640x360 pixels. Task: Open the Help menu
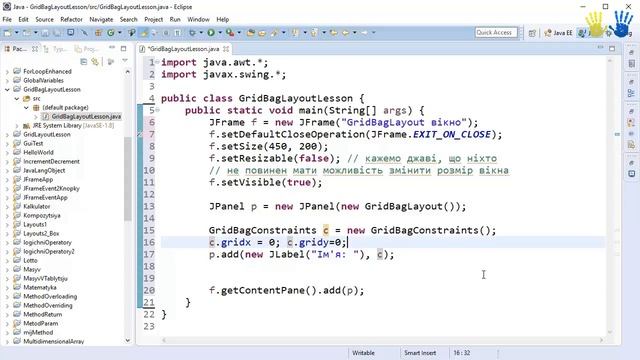(222, 19)
